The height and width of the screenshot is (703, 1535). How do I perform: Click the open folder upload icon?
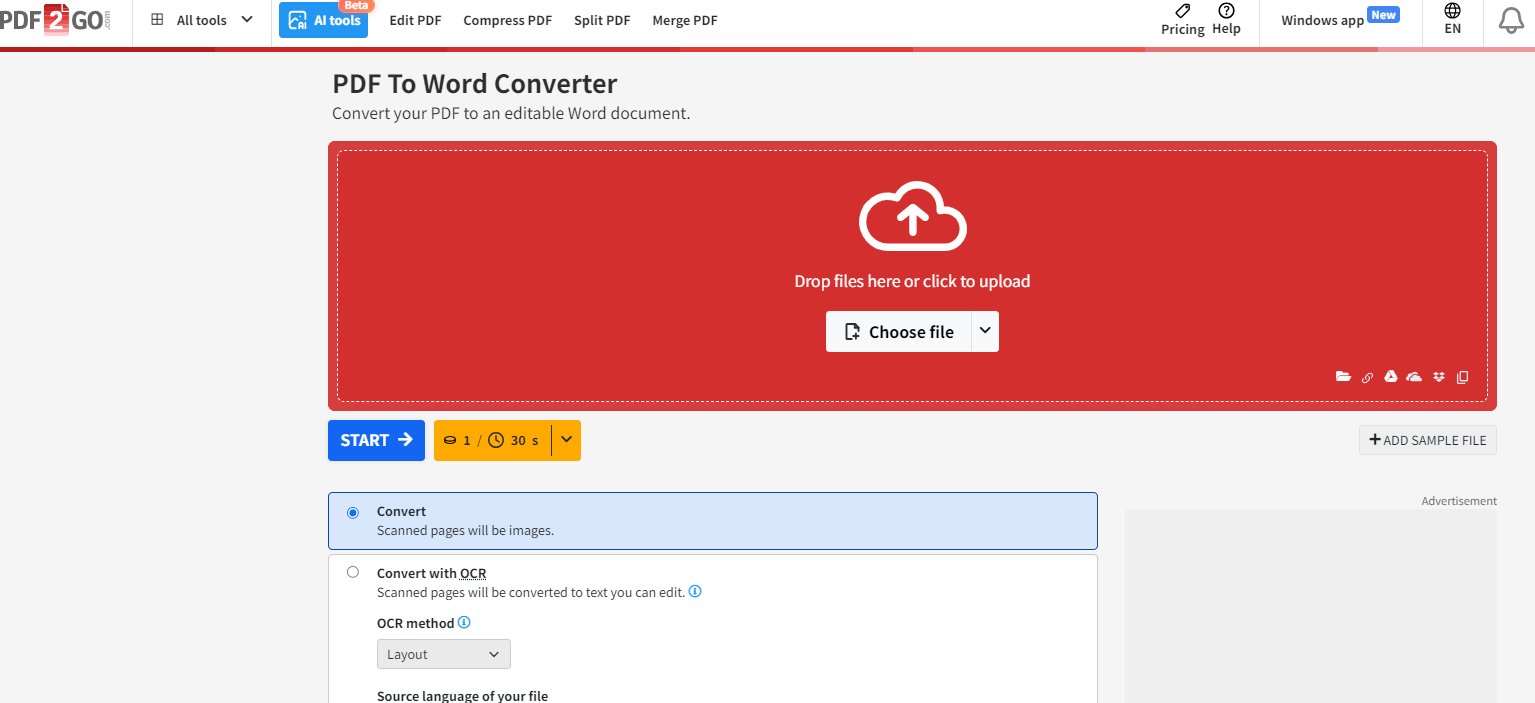1343,377
